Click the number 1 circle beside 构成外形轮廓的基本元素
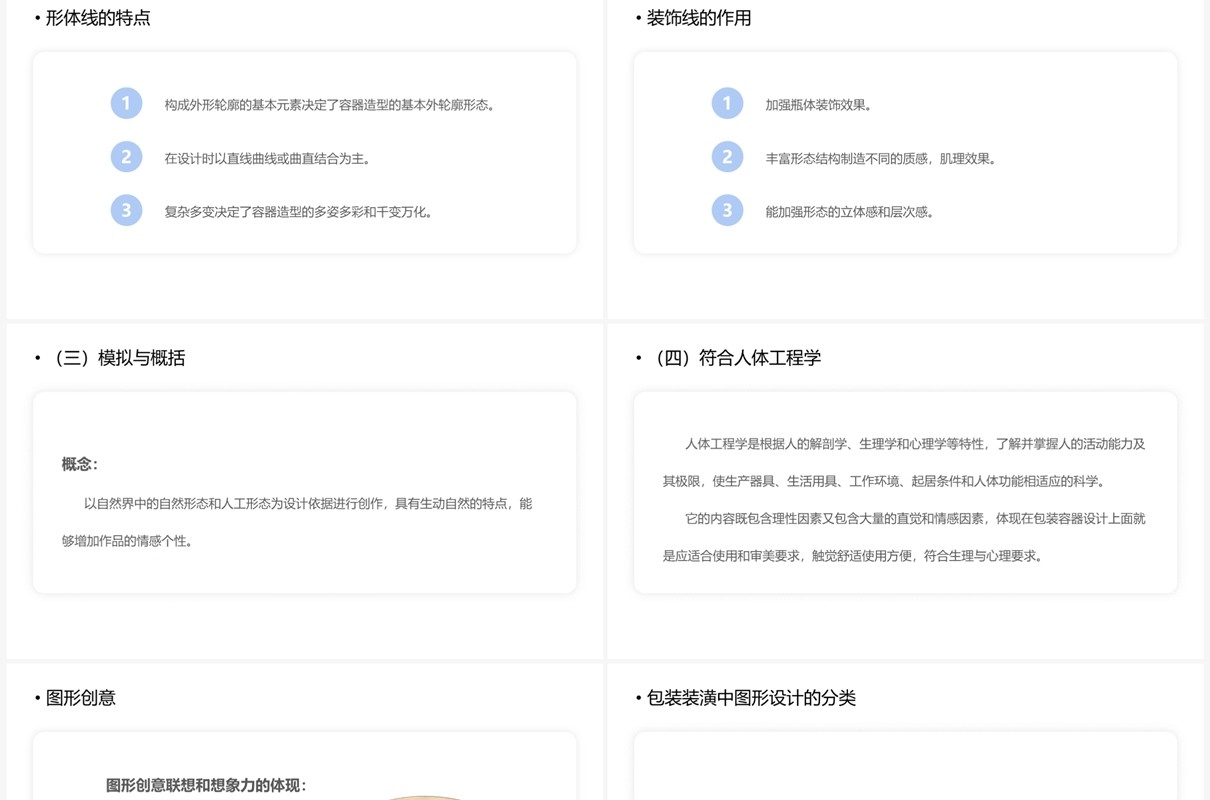Screen dimensions: 1210x800 click(126, 103)
